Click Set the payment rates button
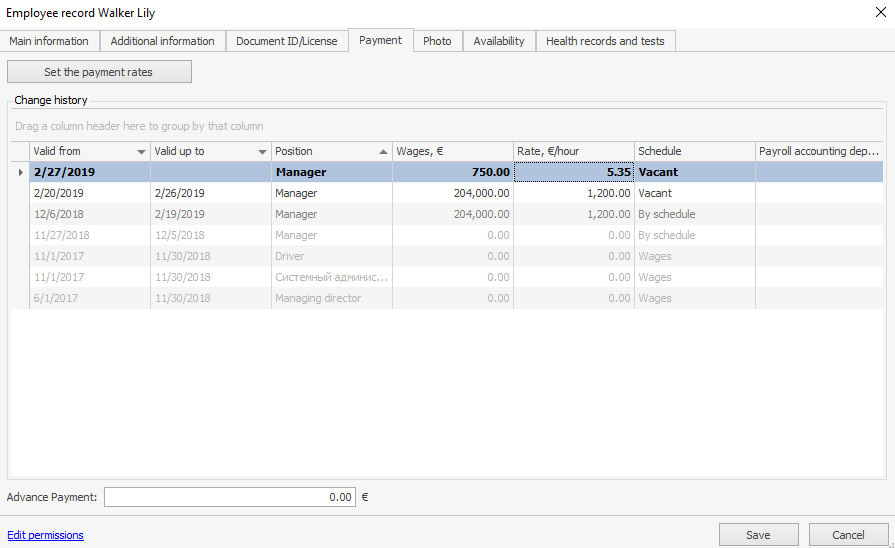895x548 pixels. point(99,72)
